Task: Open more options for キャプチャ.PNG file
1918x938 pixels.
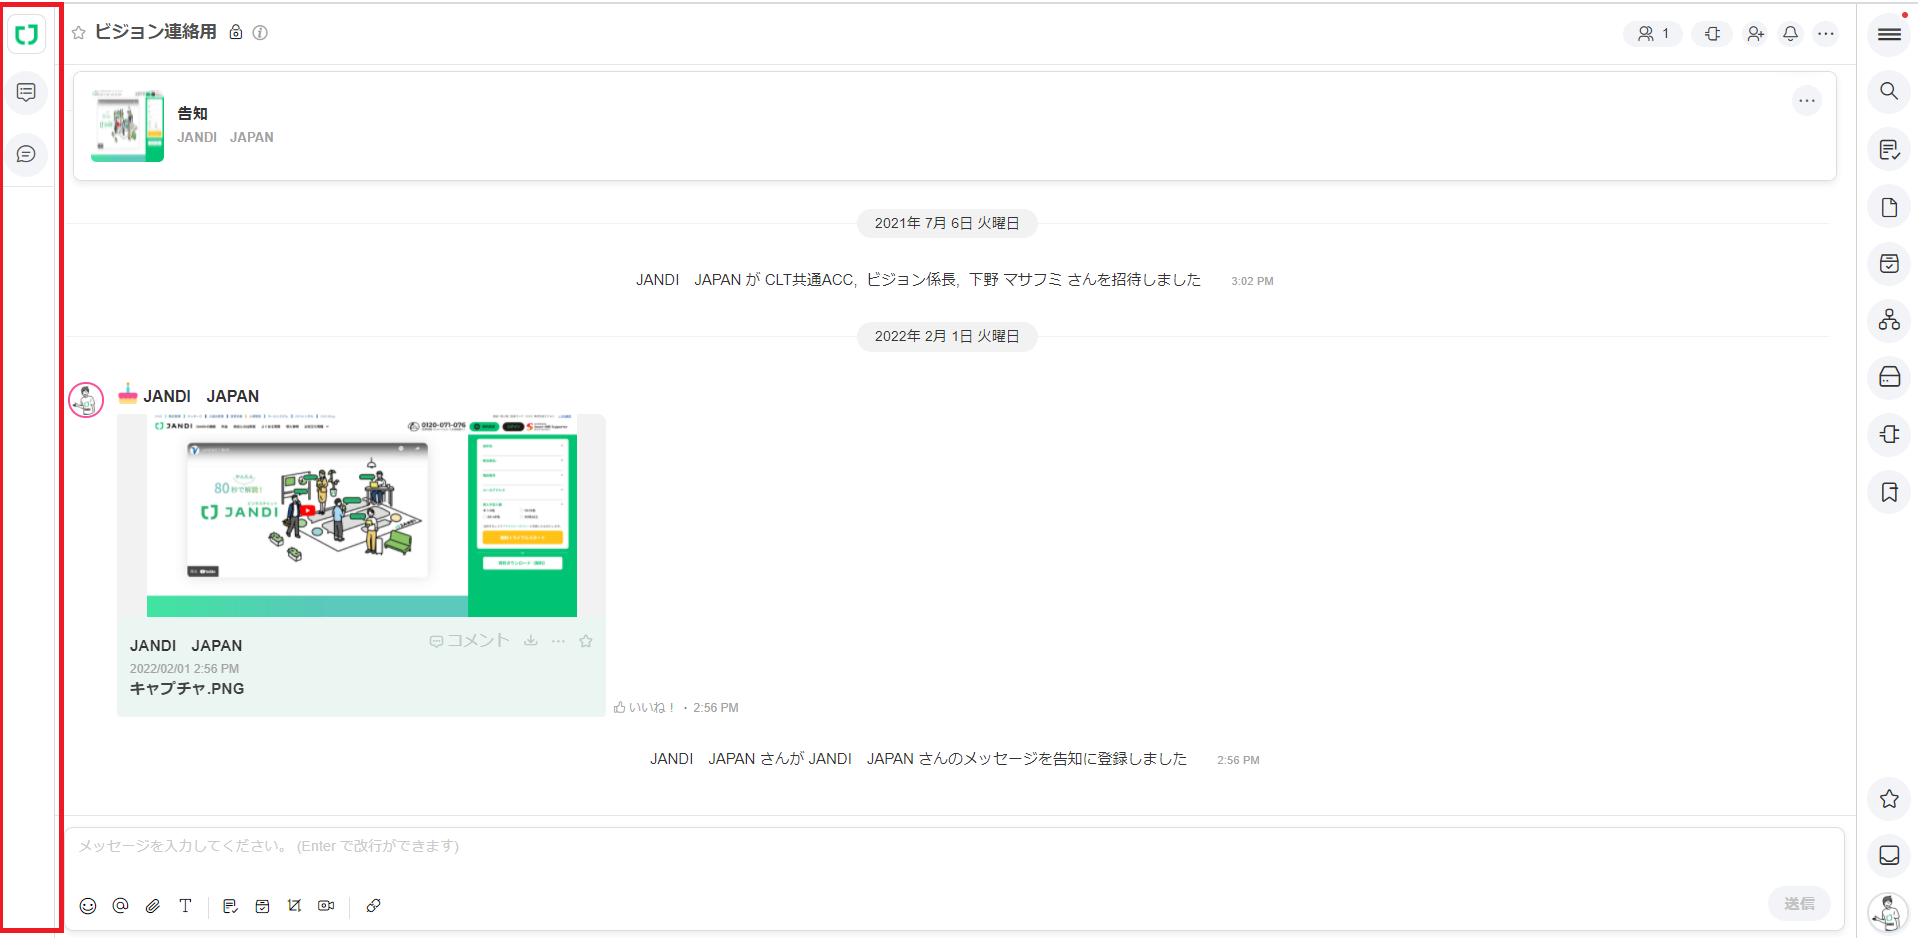Action: [558, 641]
